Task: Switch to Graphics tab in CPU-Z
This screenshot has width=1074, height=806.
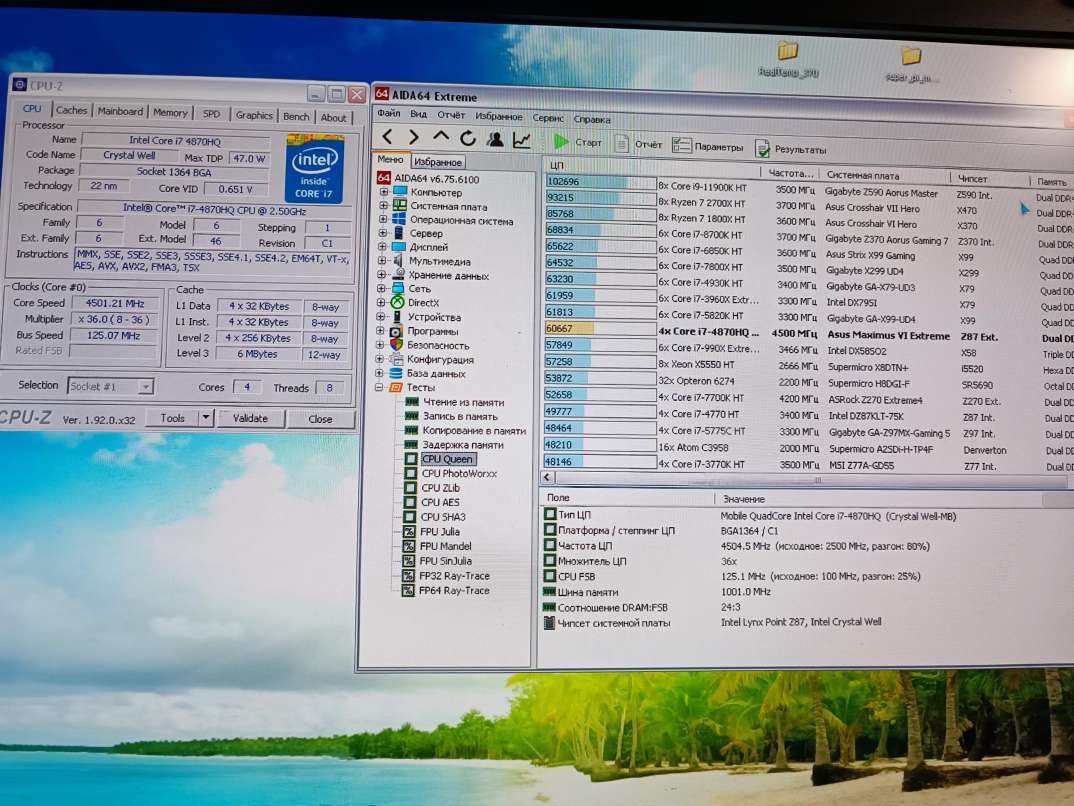Action: pos(254,115)
